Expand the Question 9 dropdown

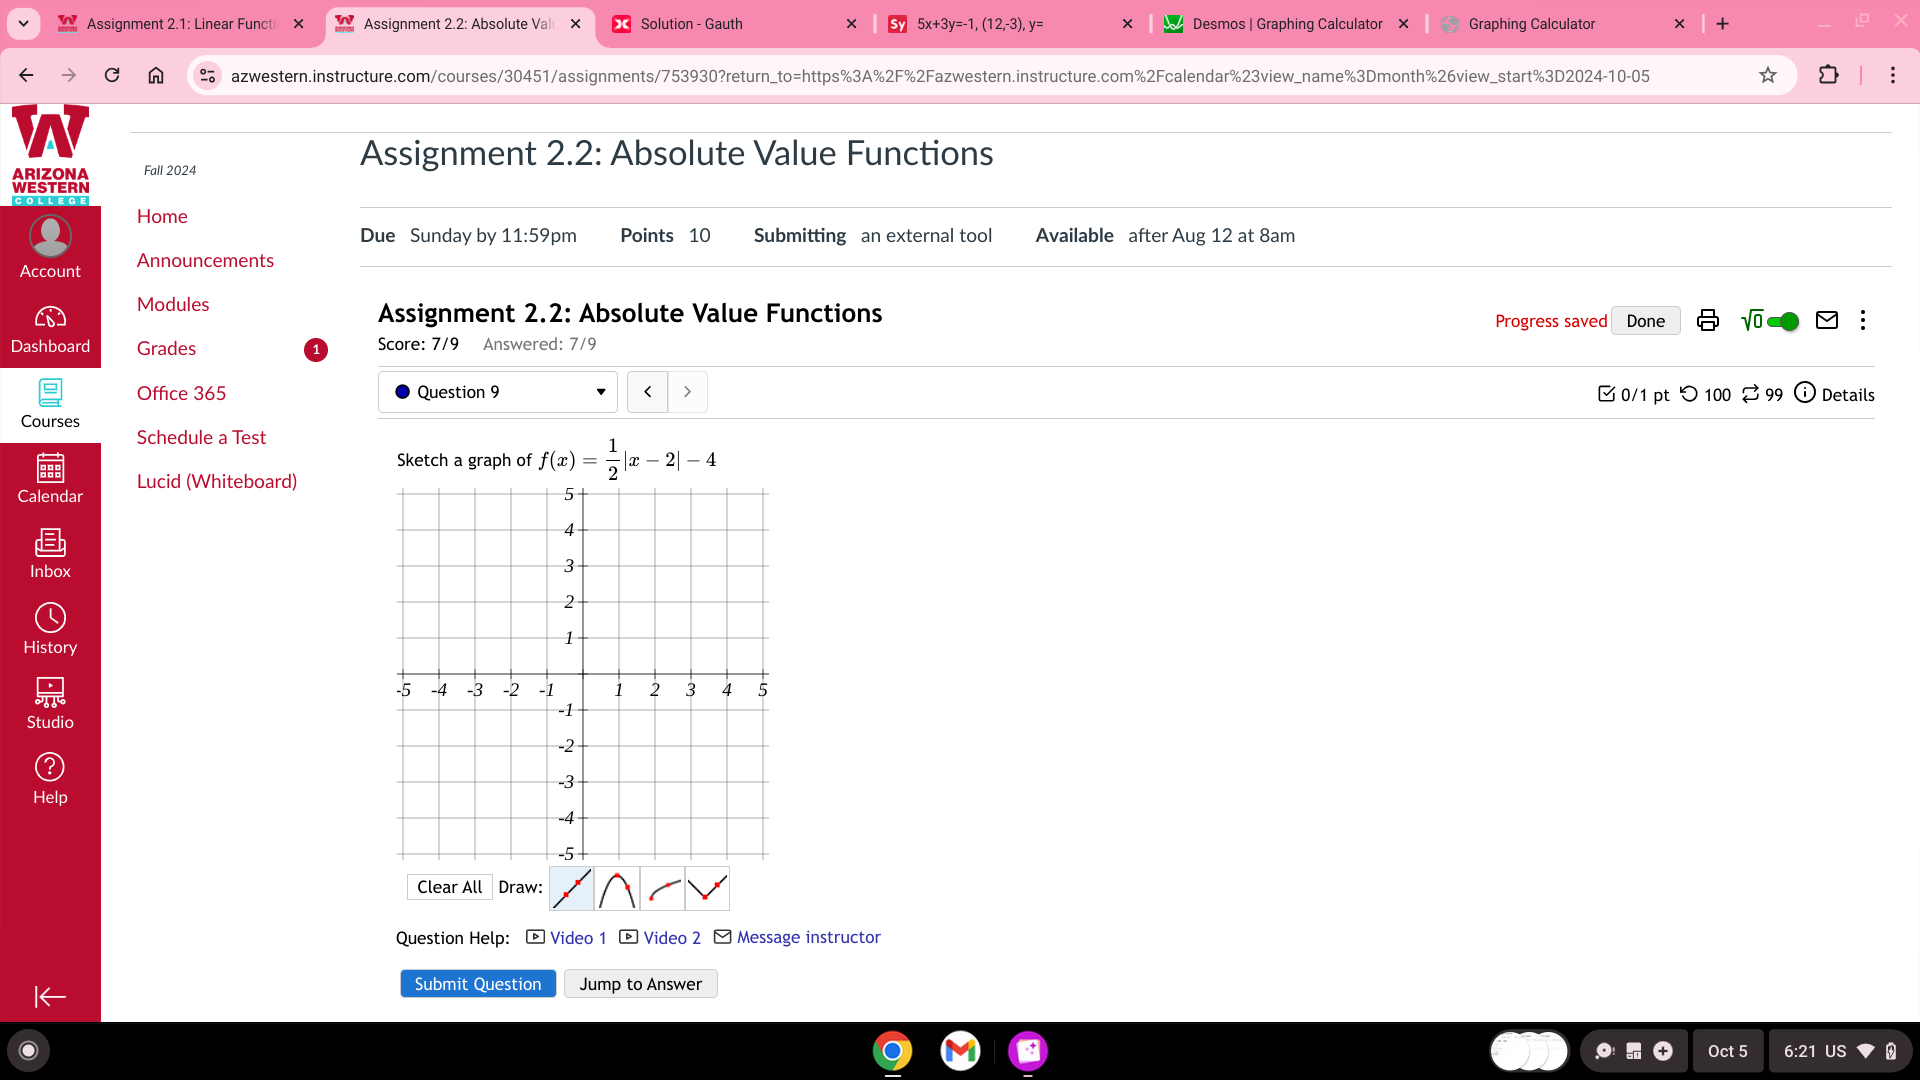click(599, 390)
